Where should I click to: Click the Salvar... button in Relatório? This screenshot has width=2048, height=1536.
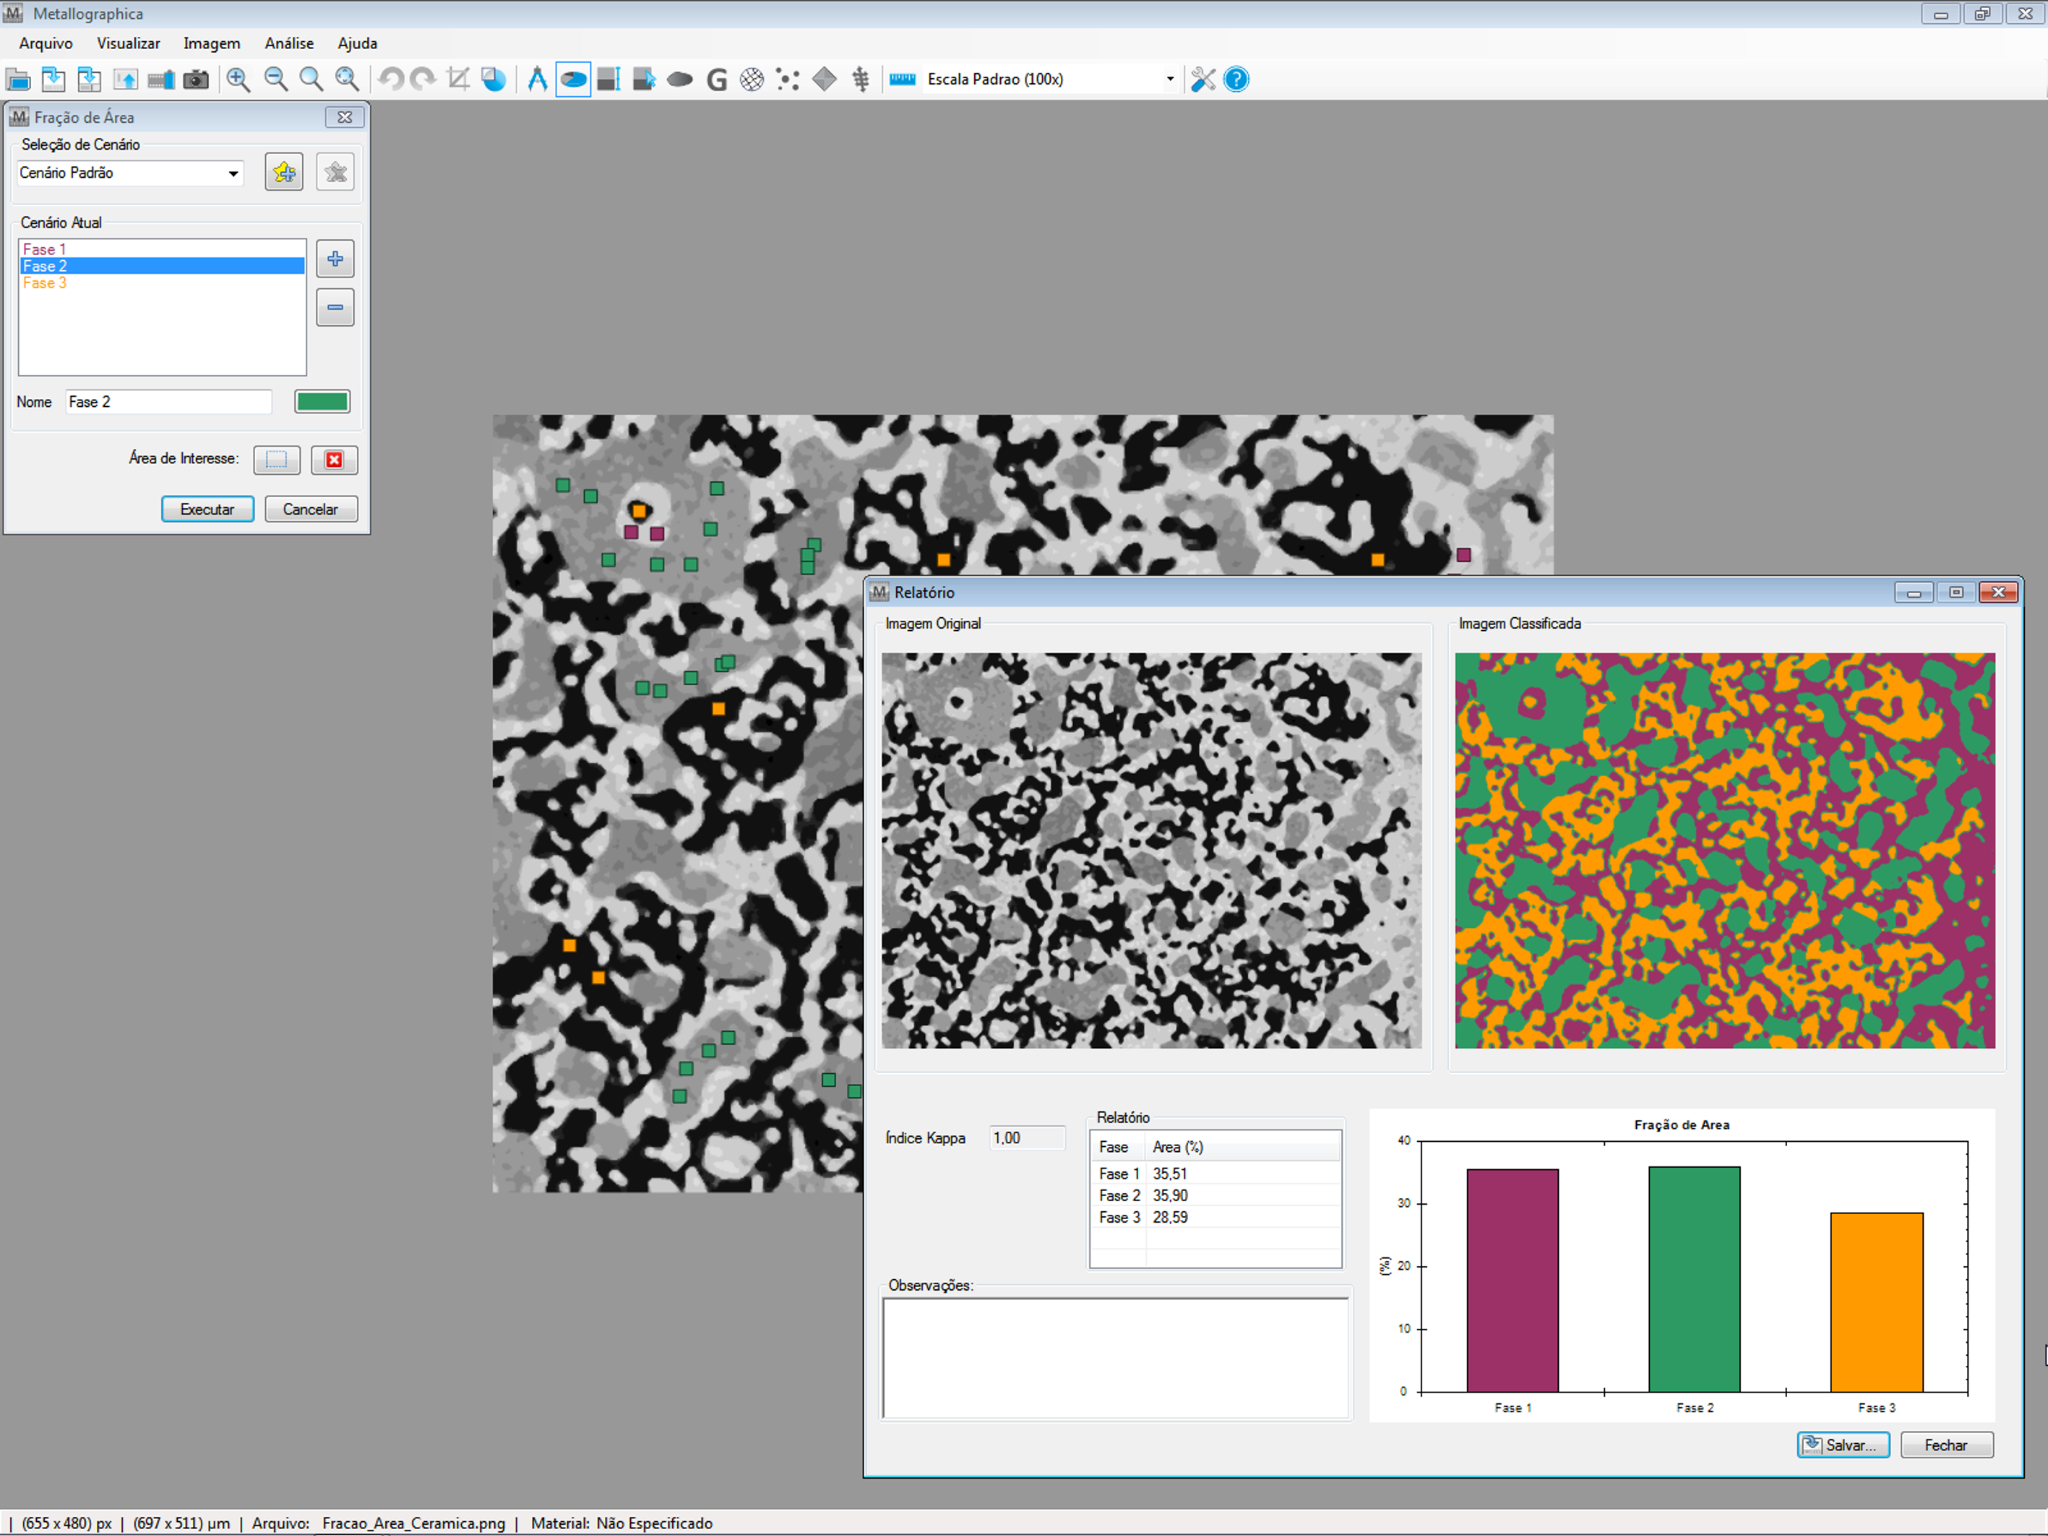coord(1843,1445)
